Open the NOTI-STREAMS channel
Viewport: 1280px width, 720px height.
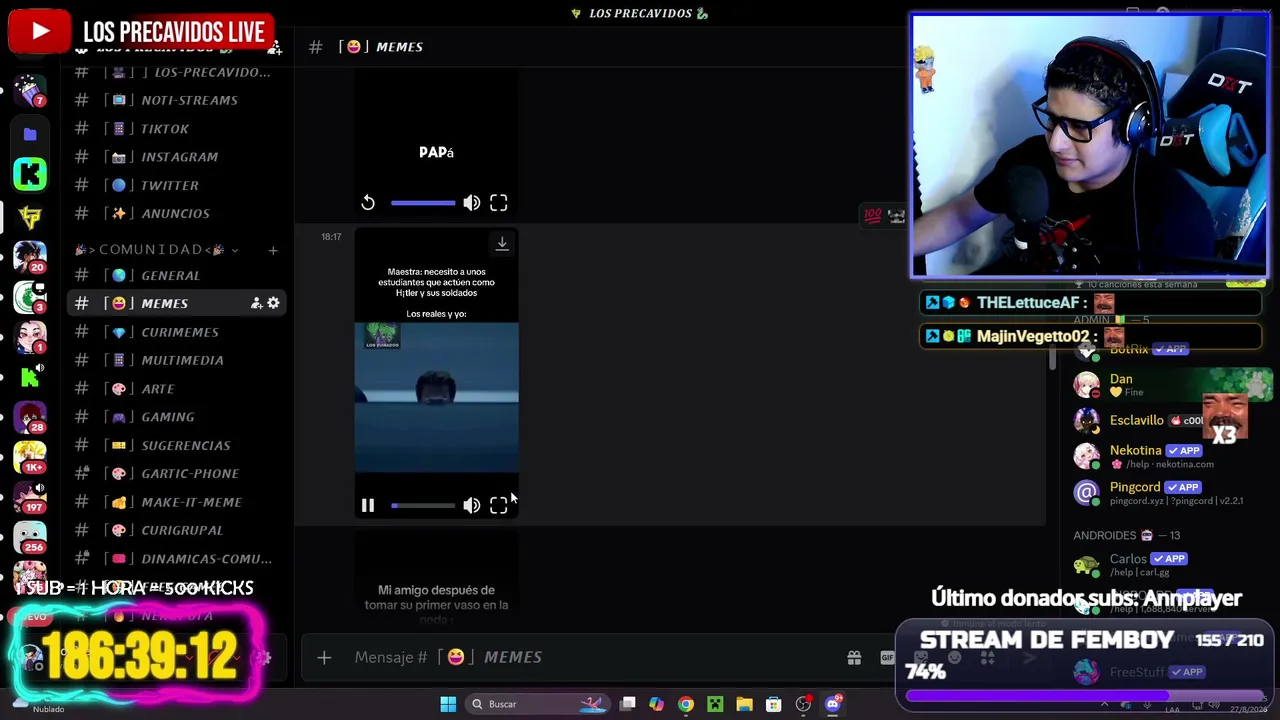(x=178, y=100)
